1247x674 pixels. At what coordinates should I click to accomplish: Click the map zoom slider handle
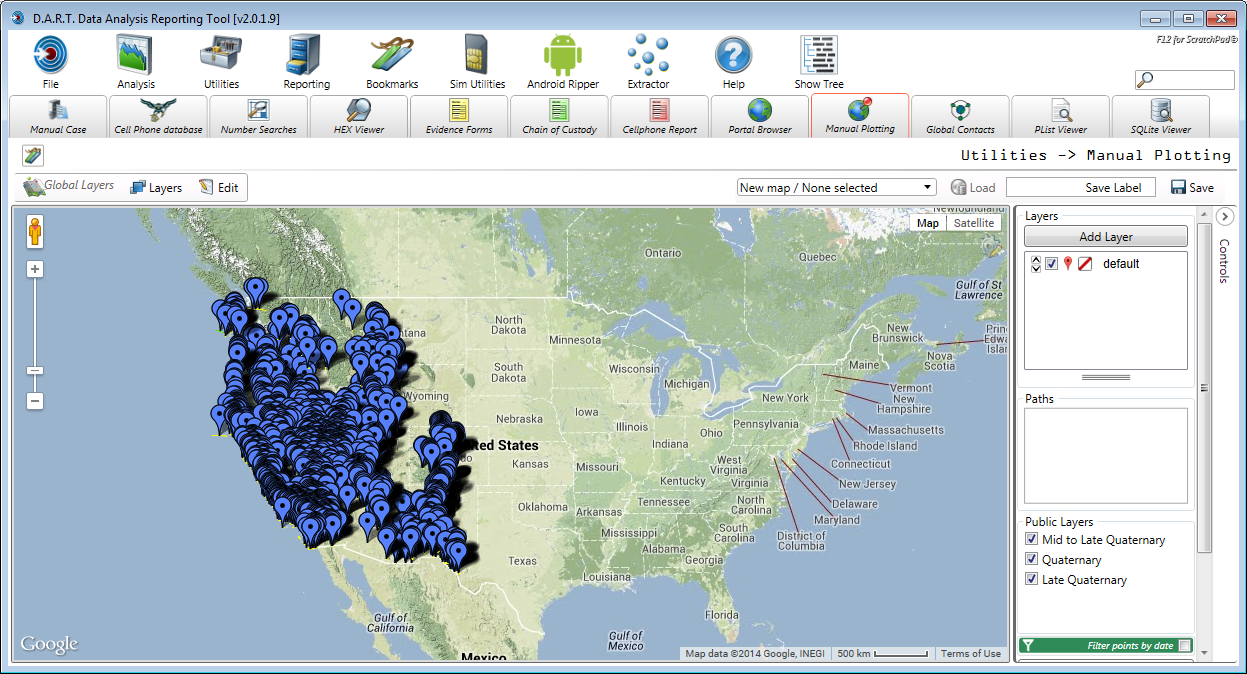[x=35, y=370]
